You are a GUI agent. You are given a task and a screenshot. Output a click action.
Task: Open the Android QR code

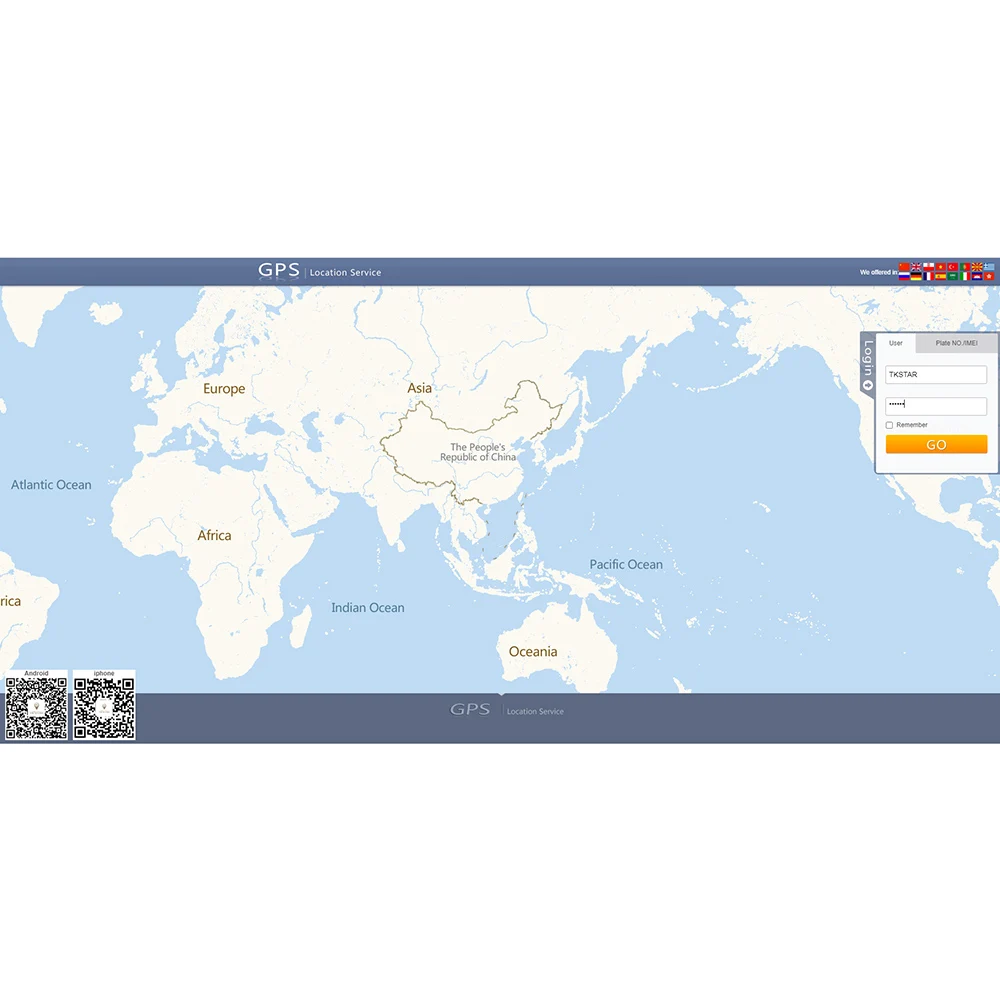(36, 708)
